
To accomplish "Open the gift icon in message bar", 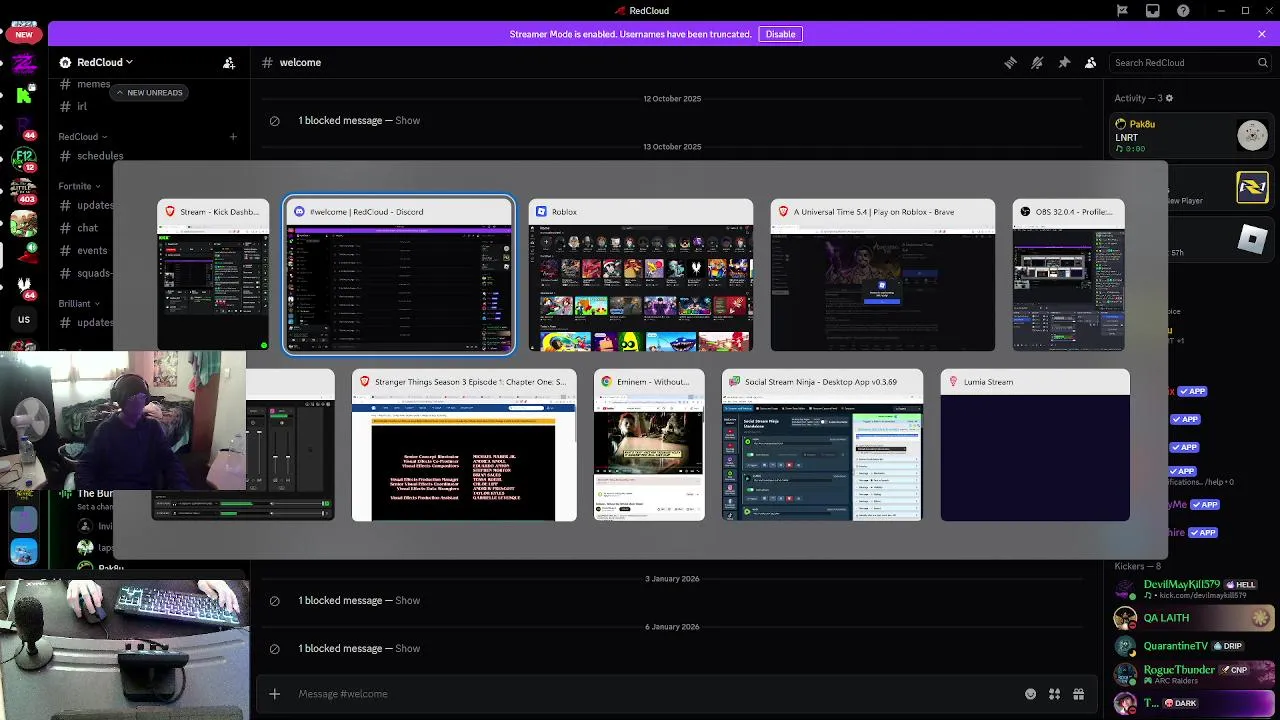I will (x=1078, y=694).
